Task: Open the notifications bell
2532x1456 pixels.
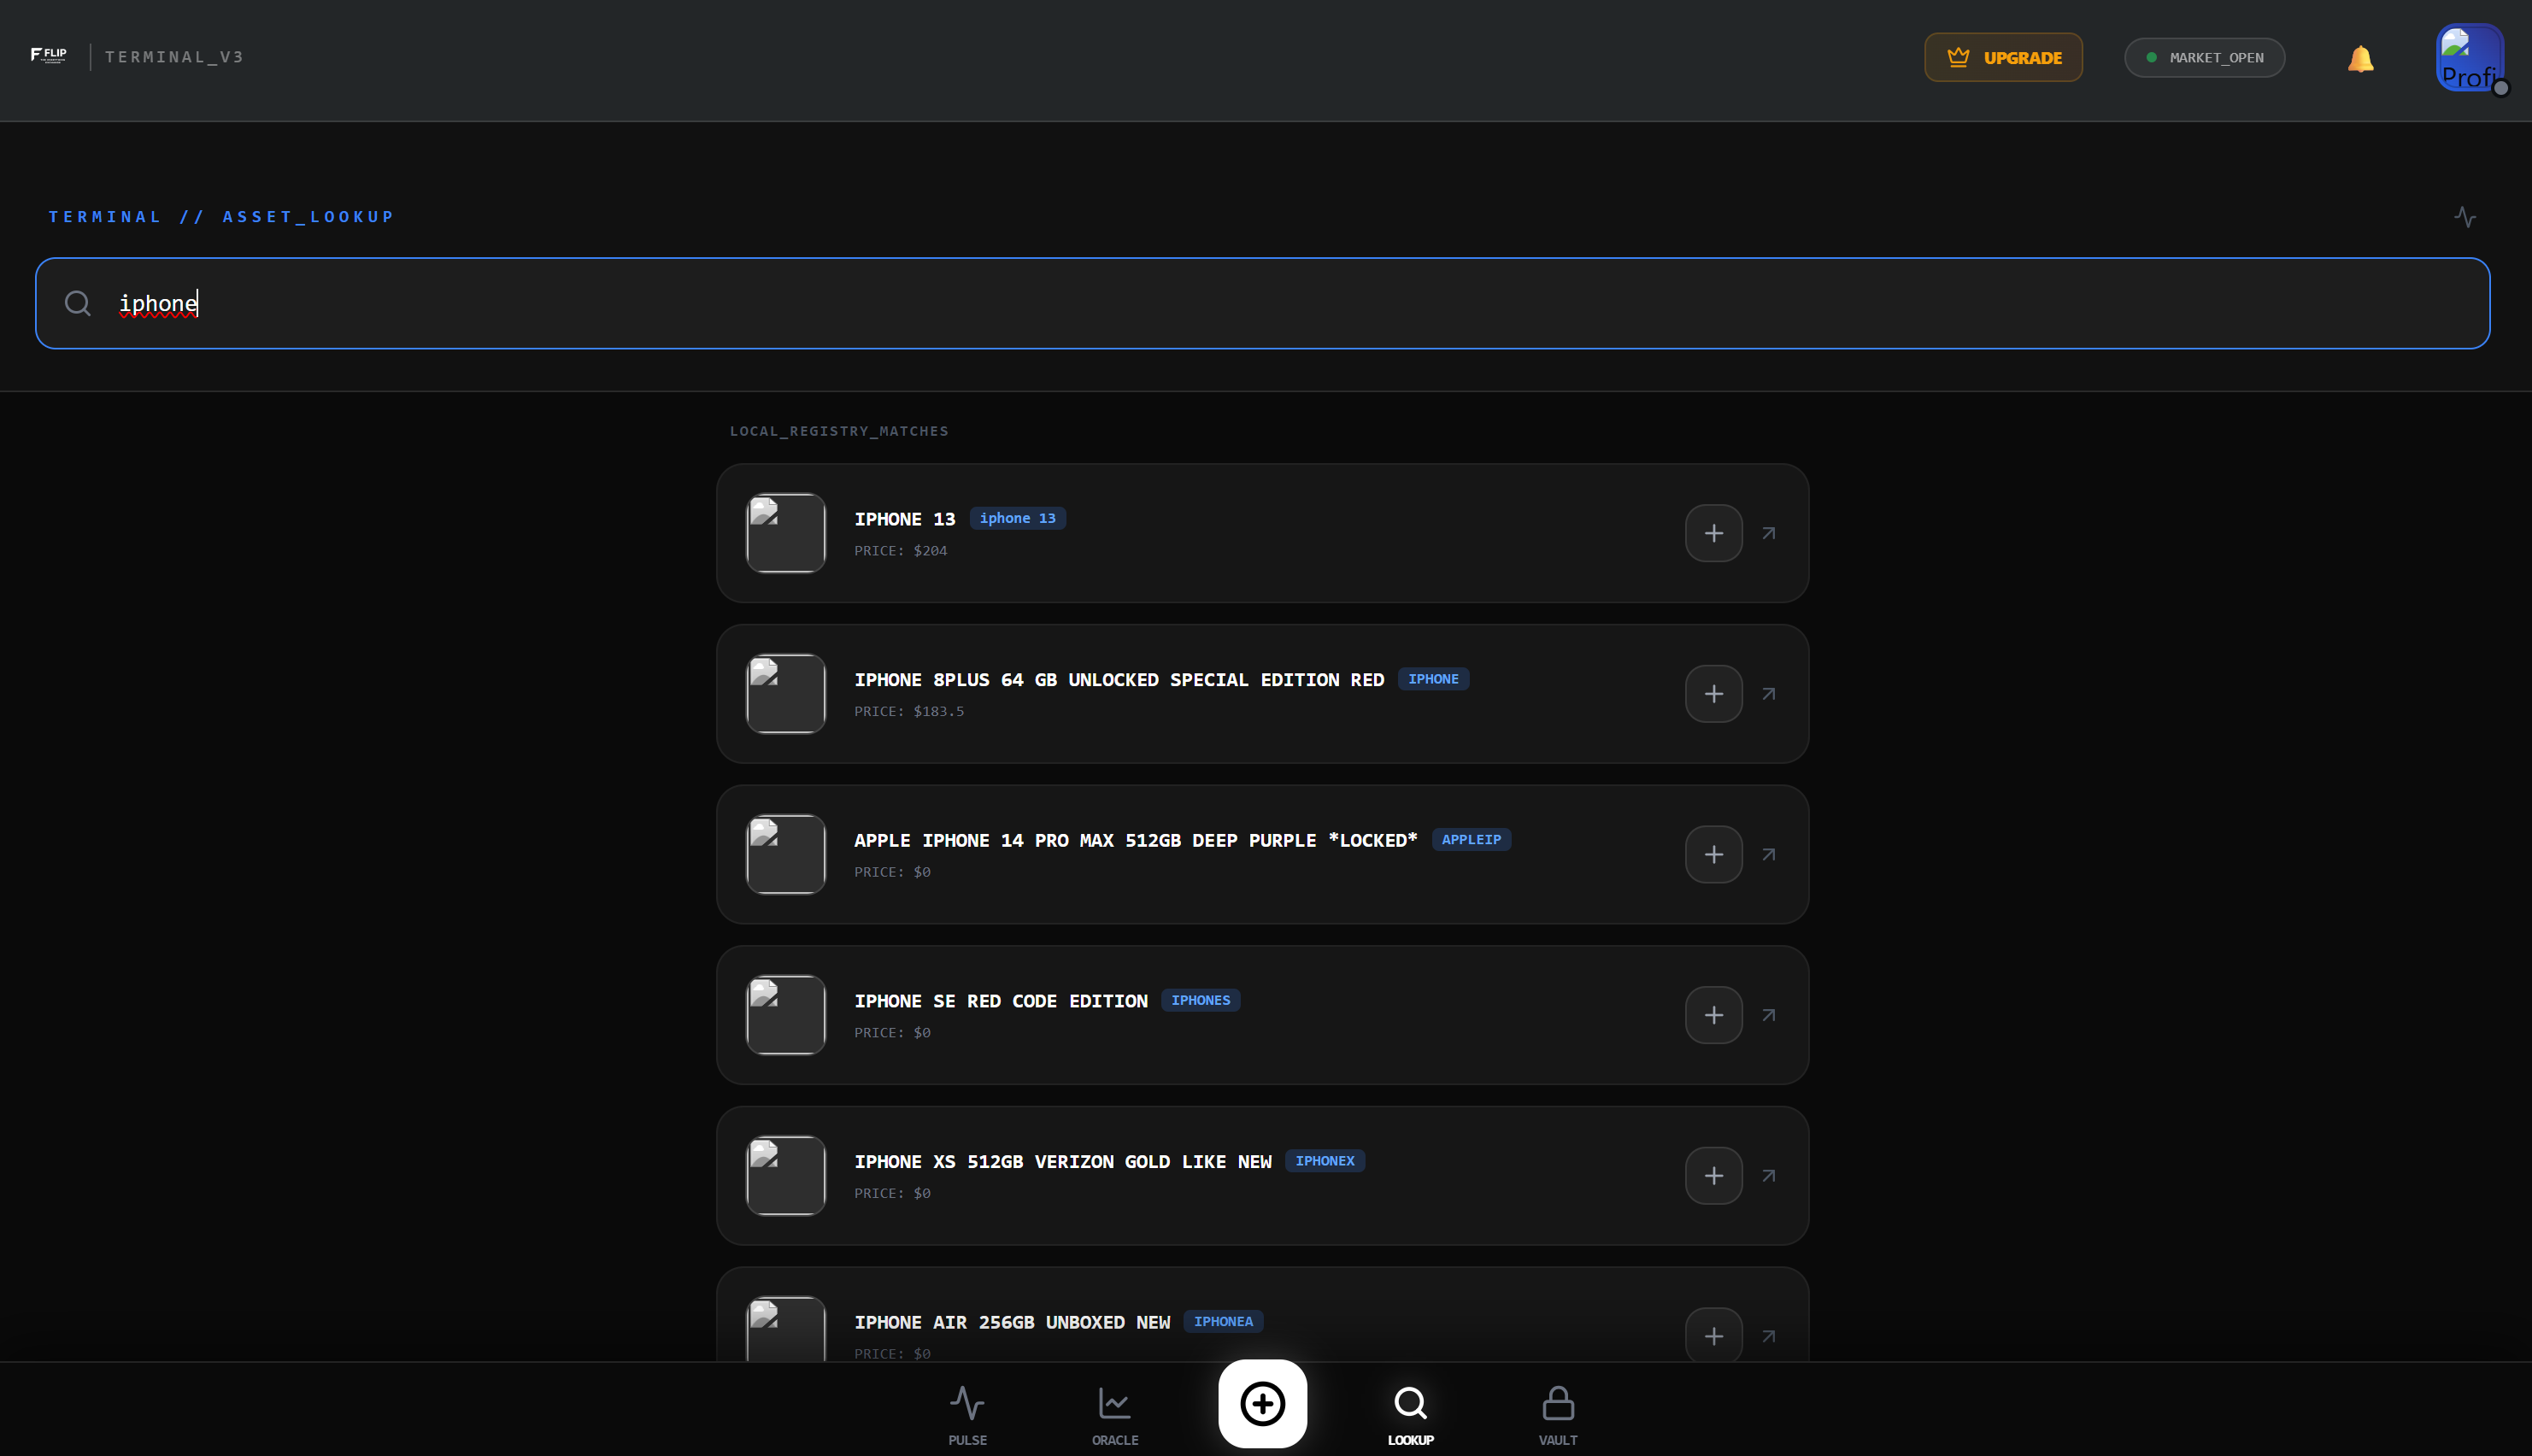Action: click(2359, 57)
